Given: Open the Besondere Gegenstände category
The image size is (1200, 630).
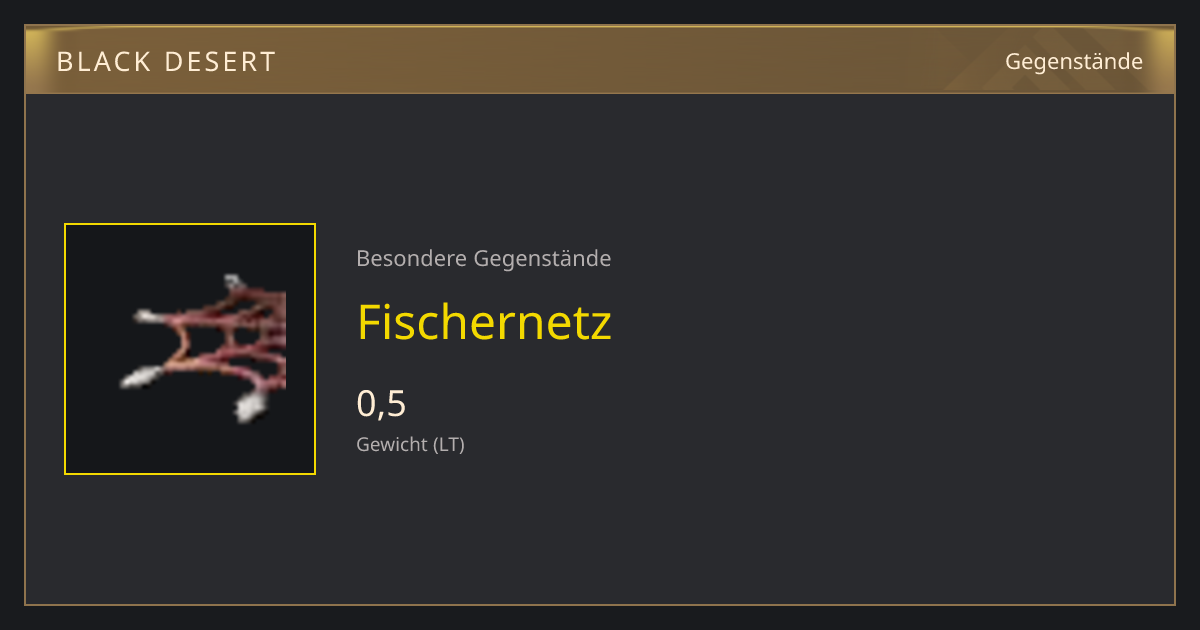Looking at the screenshot, I should coord(483,259).
